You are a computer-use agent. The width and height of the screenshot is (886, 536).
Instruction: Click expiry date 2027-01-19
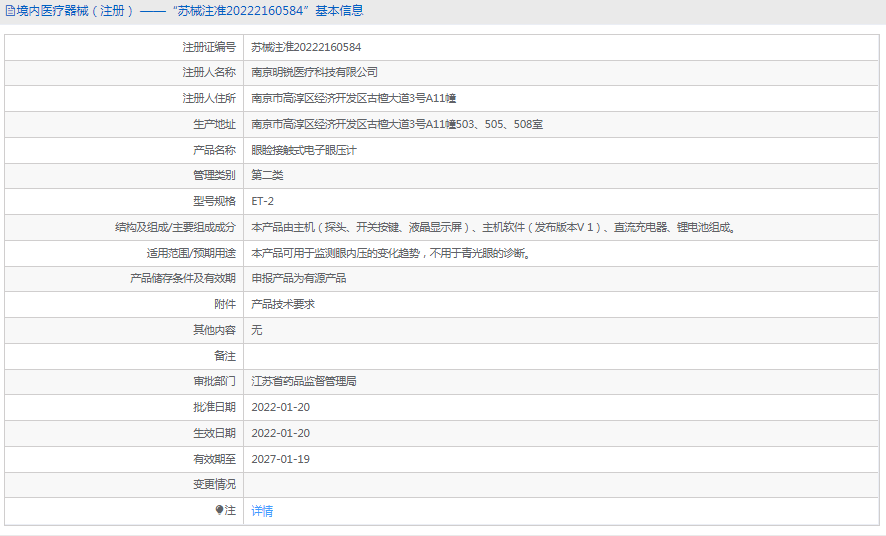point(281,459)
